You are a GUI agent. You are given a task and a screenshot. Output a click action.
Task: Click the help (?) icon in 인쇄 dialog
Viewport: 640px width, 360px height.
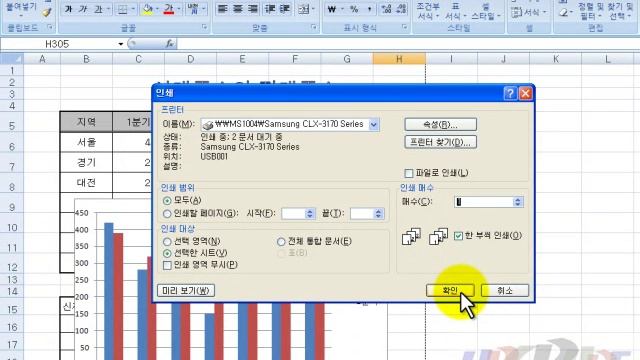pyautogui.click(x=510, y=93)
